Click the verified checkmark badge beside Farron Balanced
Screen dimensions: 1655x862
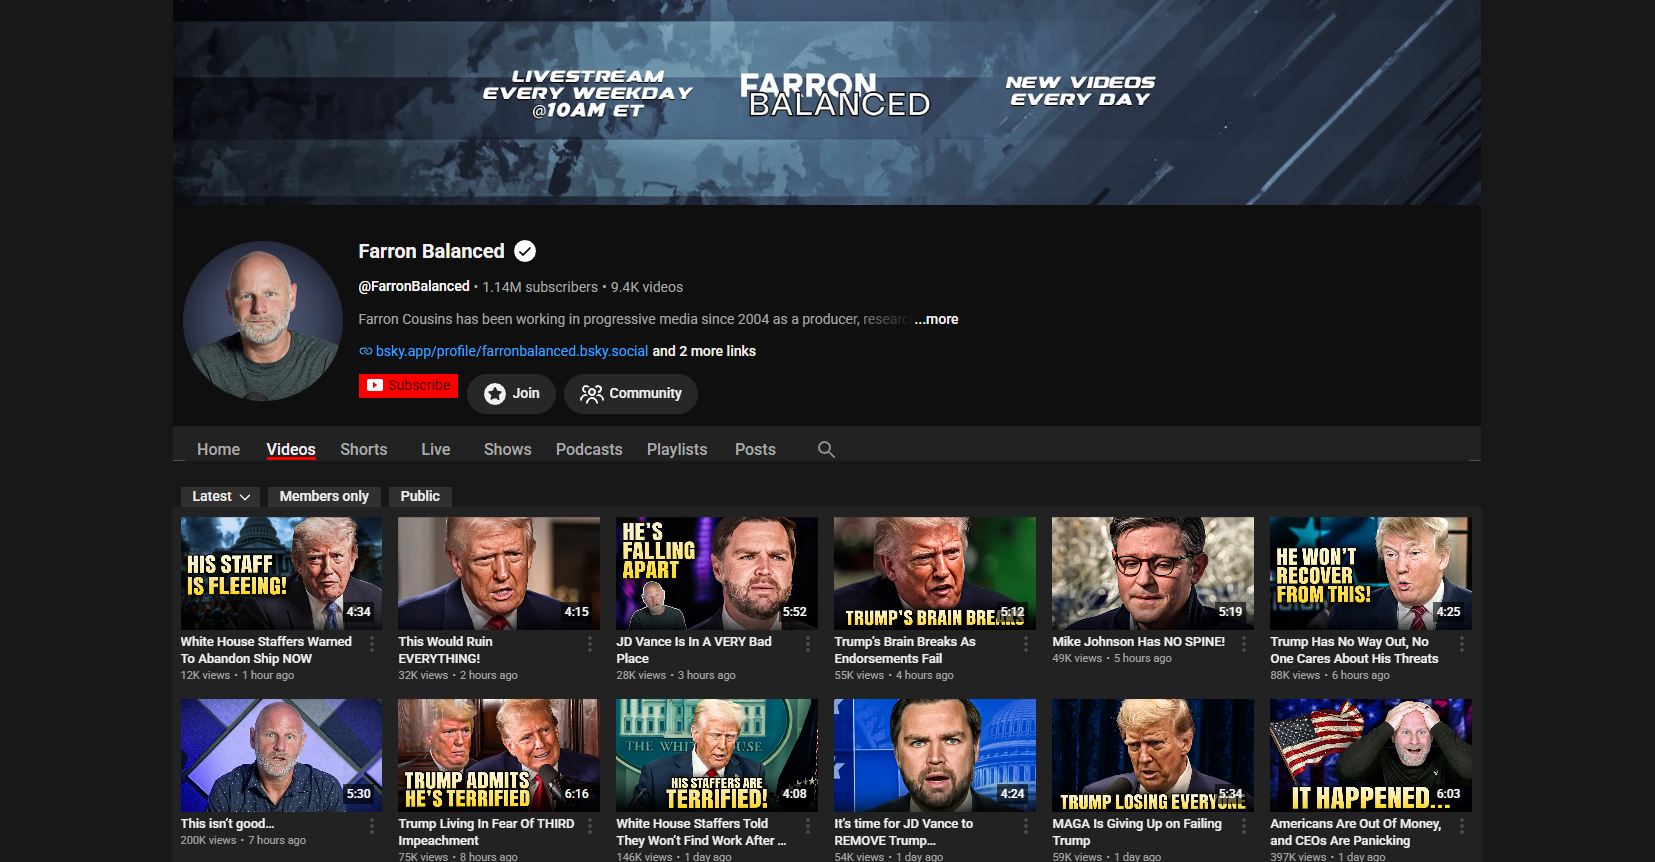(525, 251)
